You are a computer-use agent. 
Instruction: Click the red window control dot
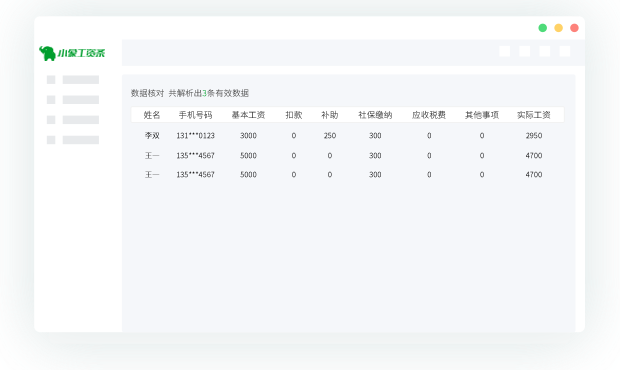(574, 28)
